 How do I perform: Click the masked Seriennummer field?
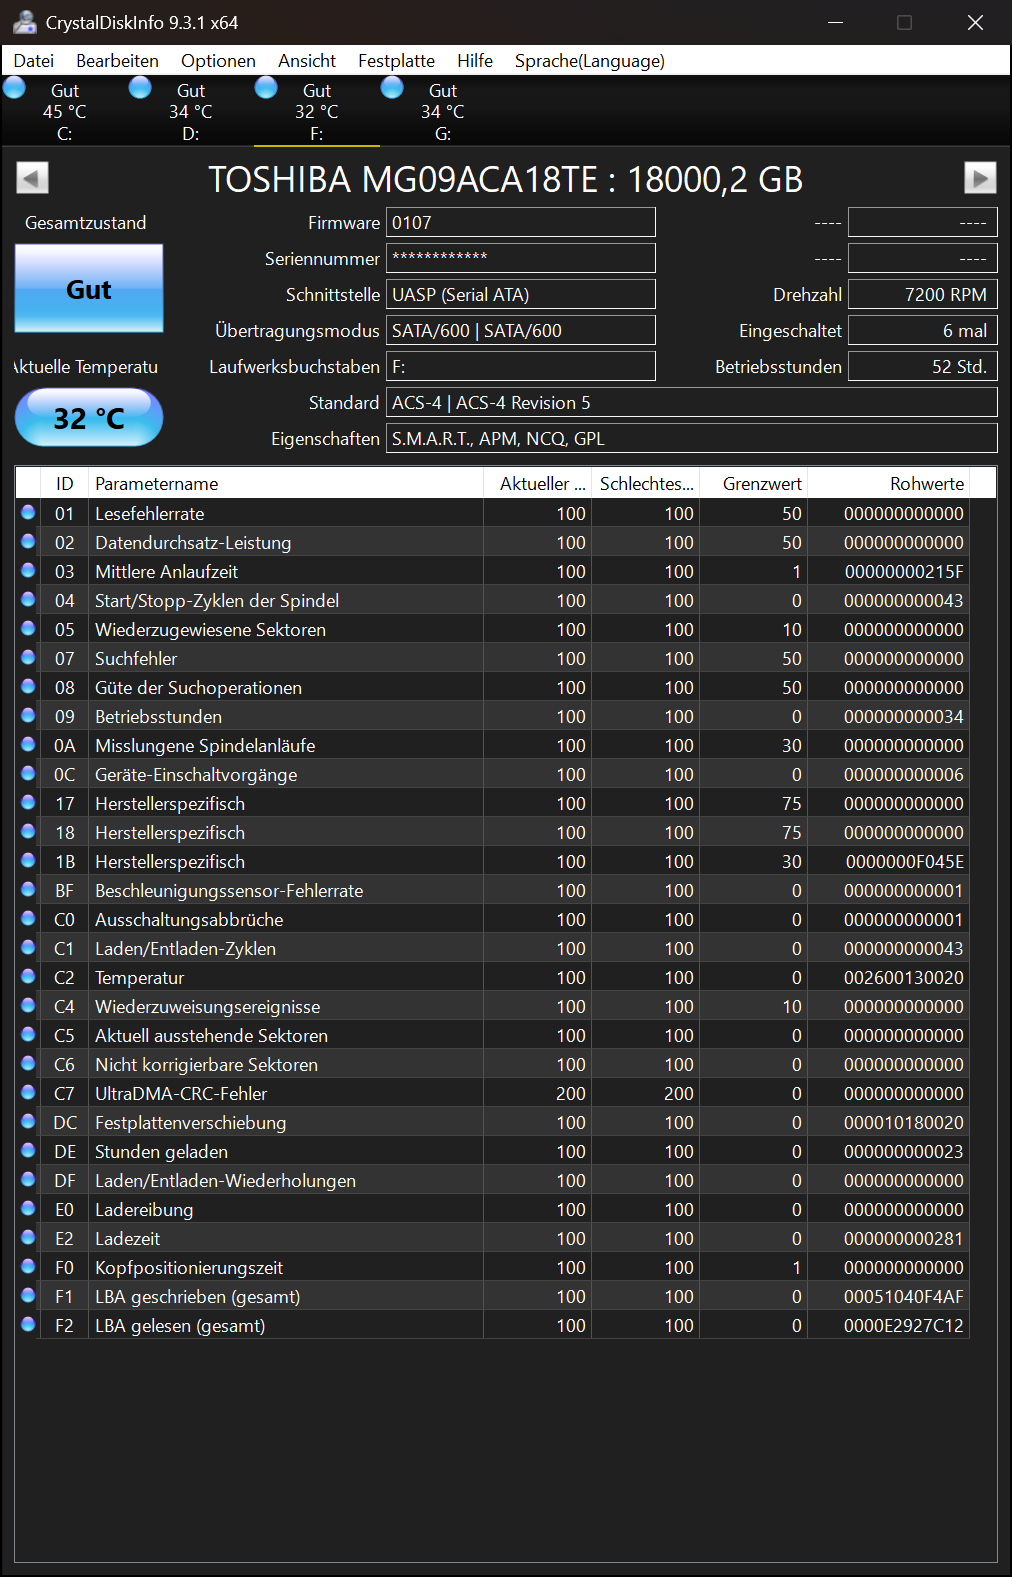pyautogui.click(x=521, y=258)
